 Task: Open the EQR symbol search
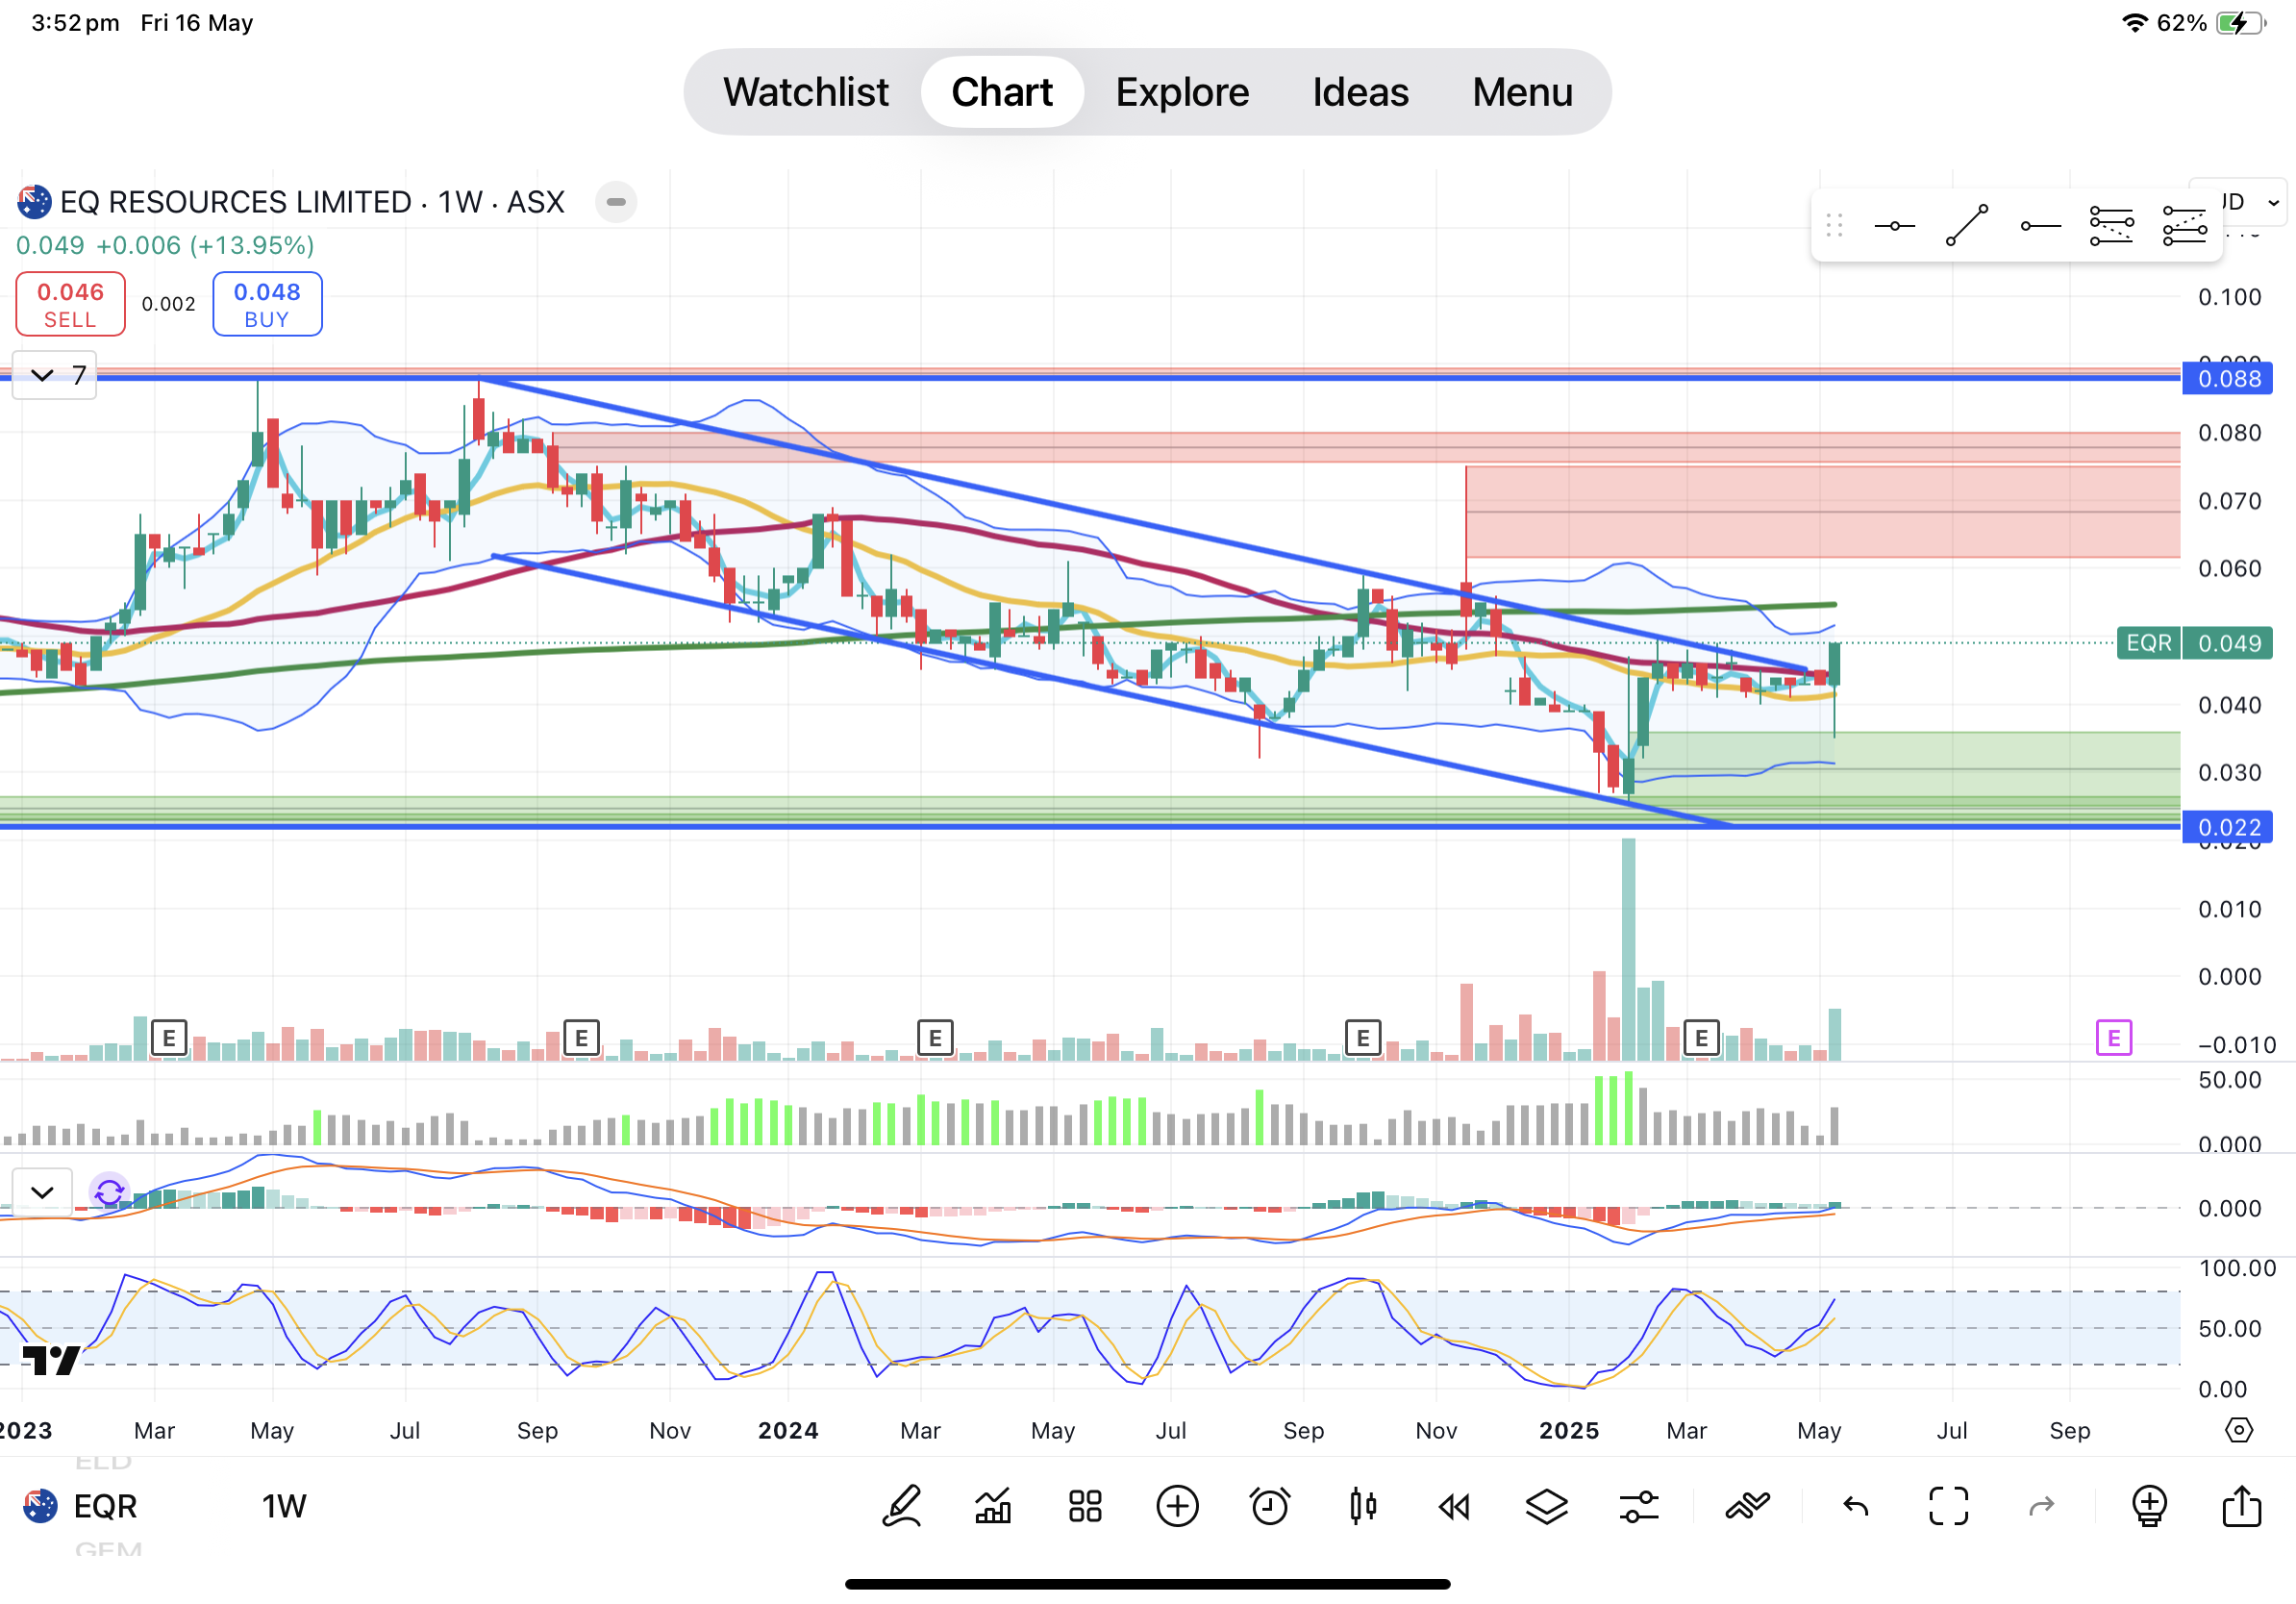(x=105, y=1506)
